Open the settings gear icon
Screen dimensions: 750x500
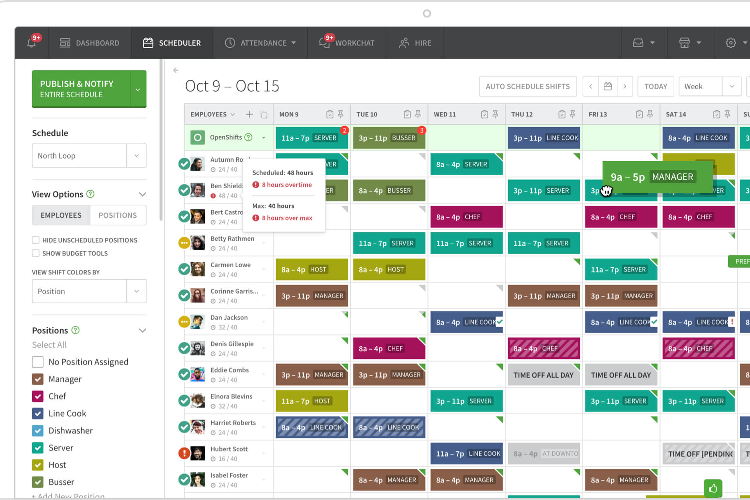tap(731, 43)
